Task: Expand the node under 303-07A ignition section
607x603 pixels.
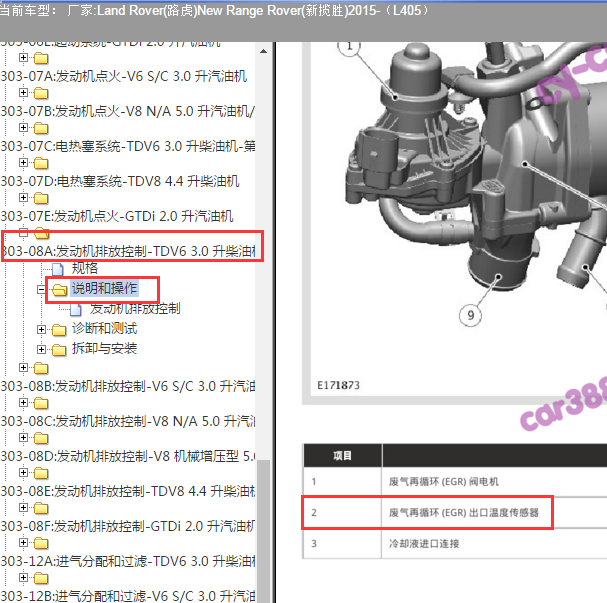Action: [24, 93]
